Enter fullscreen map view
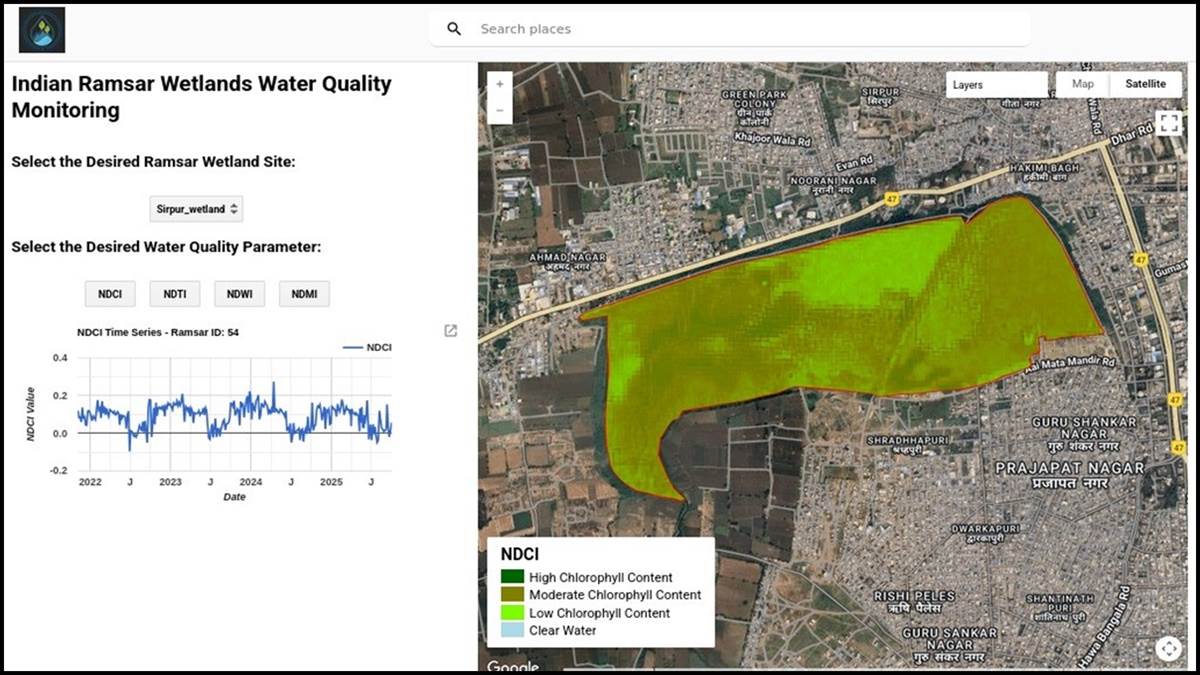1200x675 pixels. pos(1168,123)
